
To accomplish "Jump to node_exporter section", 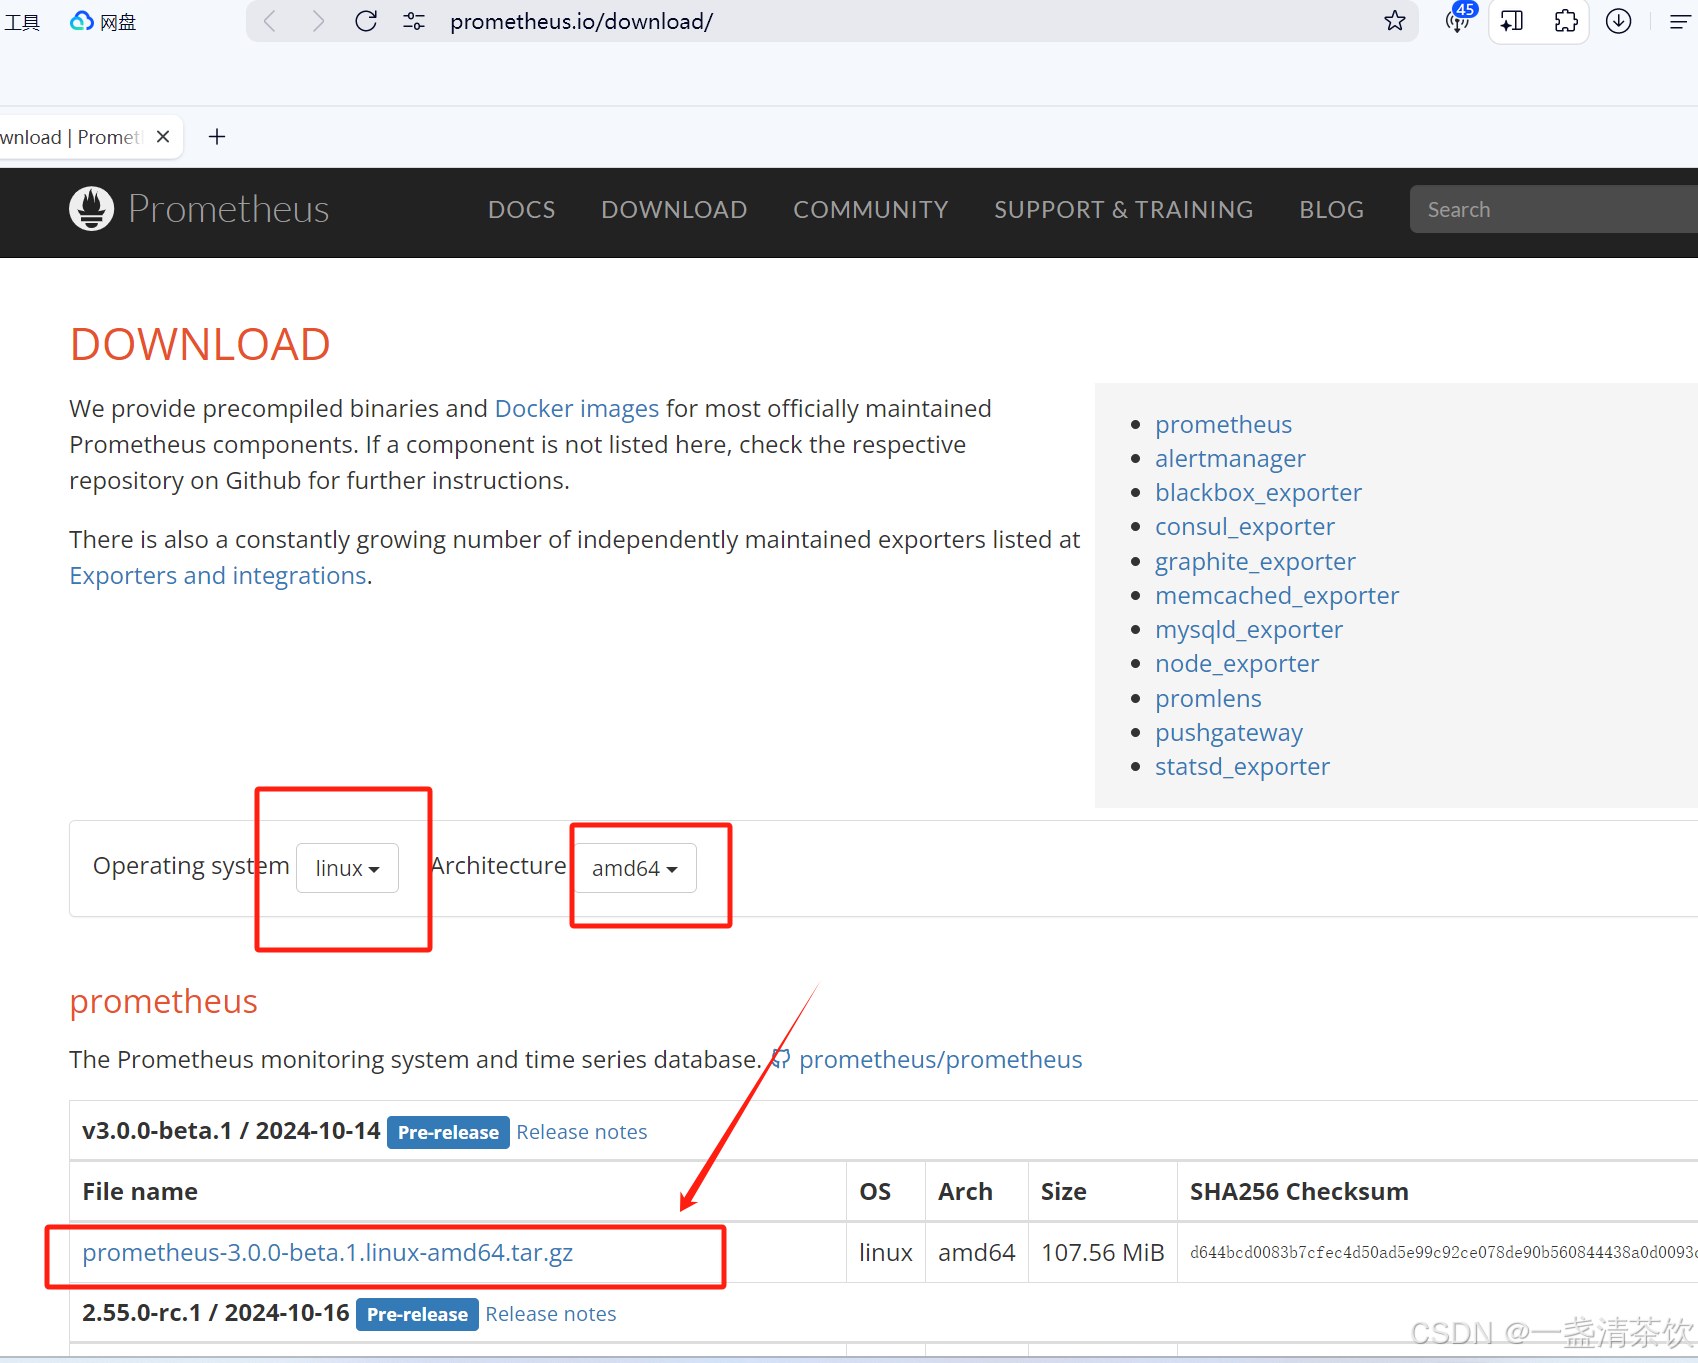I will [x=1237, y=663].
